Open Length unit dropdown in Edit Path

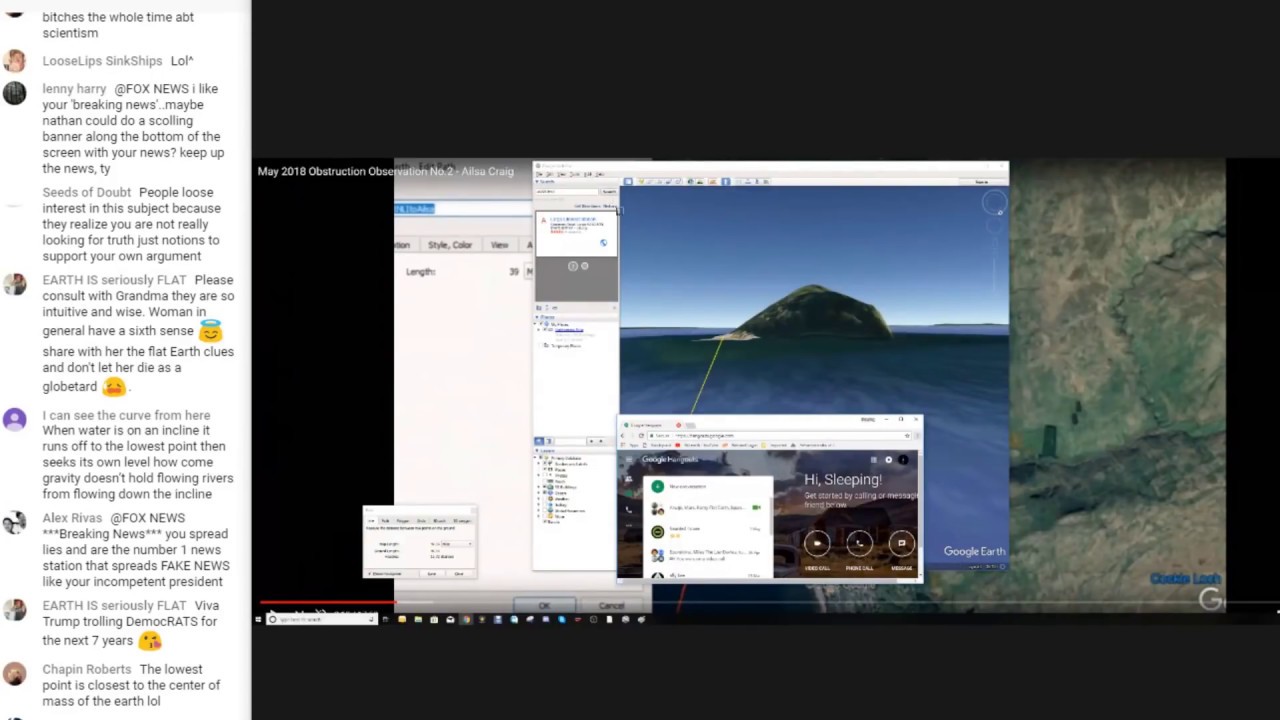529,272
